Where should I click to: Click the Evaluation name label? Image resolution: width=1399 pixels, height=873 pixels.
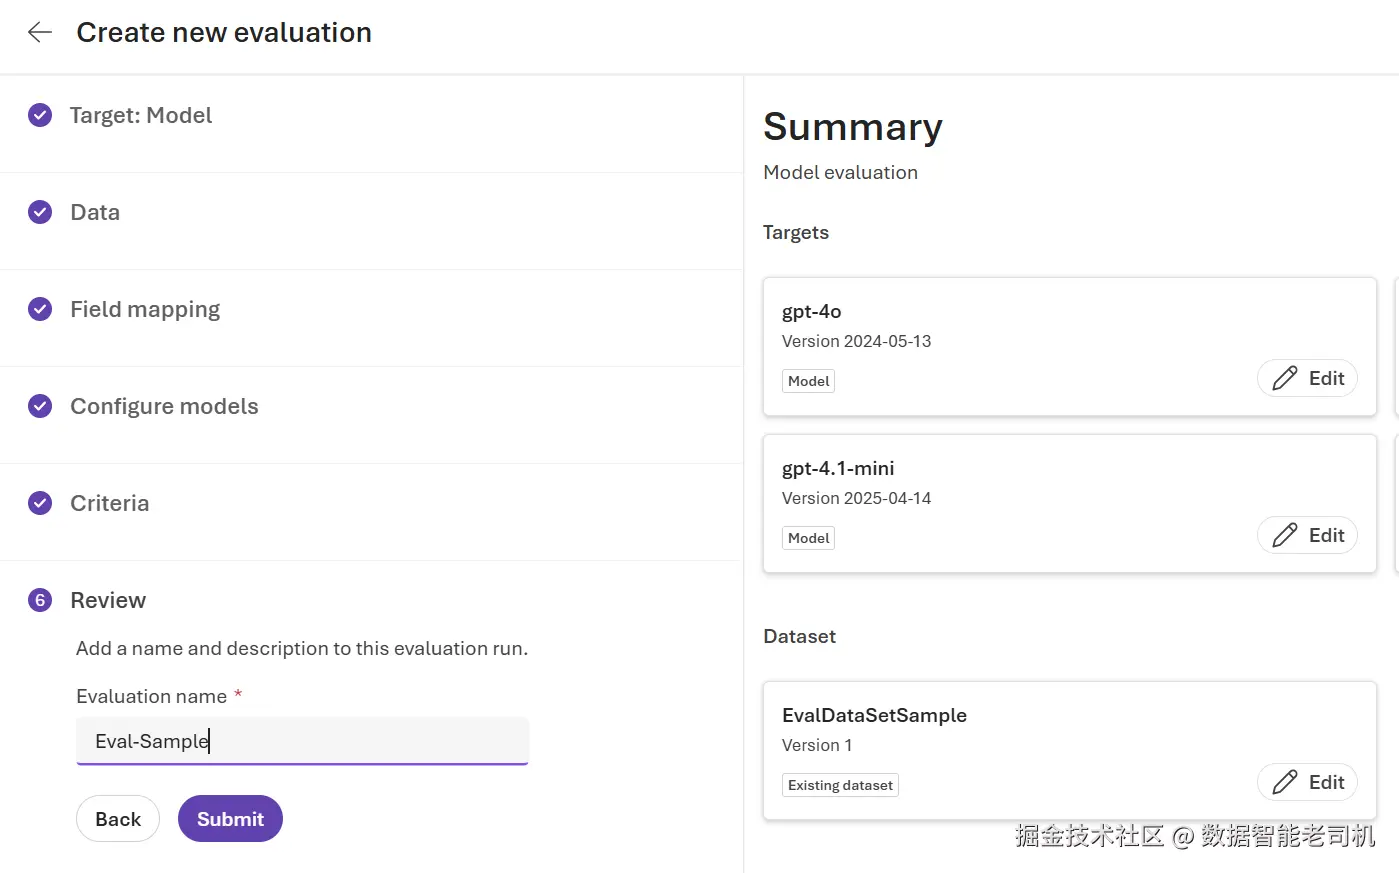click(x=151, y=696)
